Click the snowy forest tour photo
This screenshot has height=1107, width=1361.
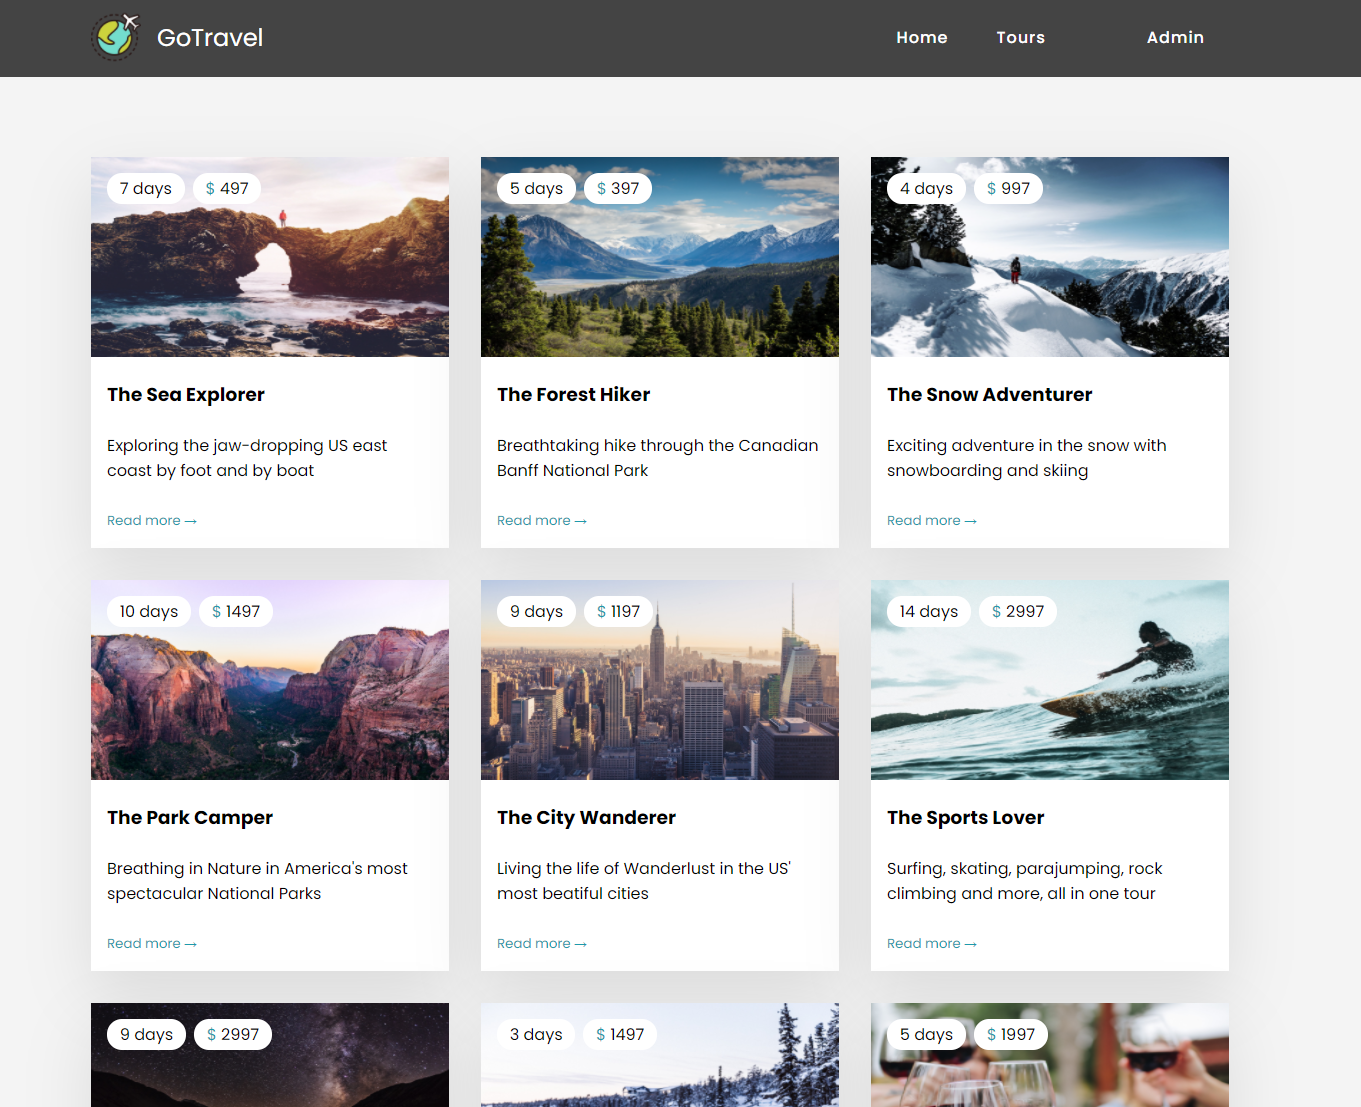[x=660, y=1055]
